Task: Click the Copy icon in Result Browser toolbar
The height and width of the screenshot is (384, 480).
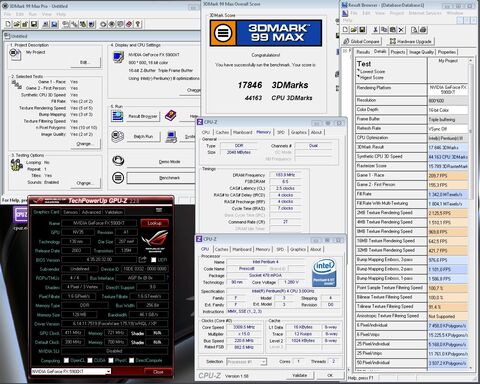Action: pos(384,30)
